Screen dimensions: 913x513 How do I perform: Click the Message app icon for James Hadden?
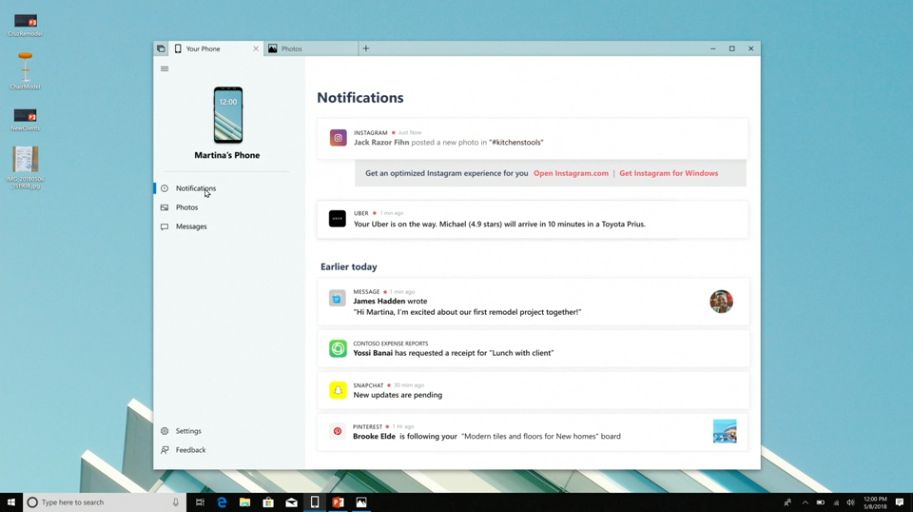click(x=337, y=299)
